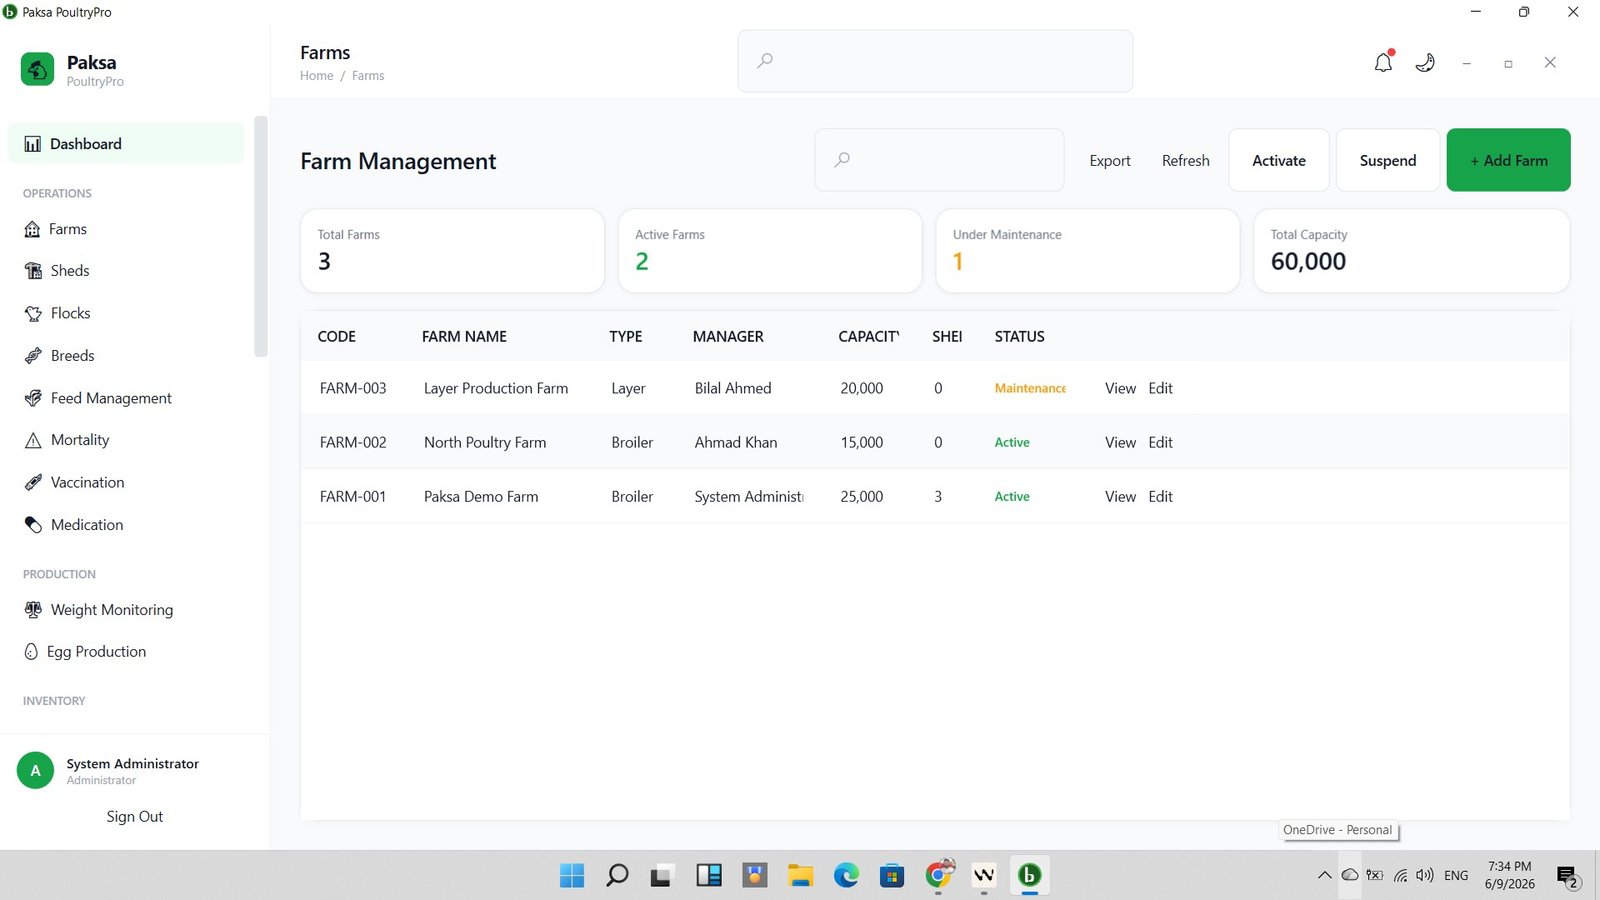1600x900 pixels.
Task: Show hidden system tray icons
Action: (x=1324, y=876)
